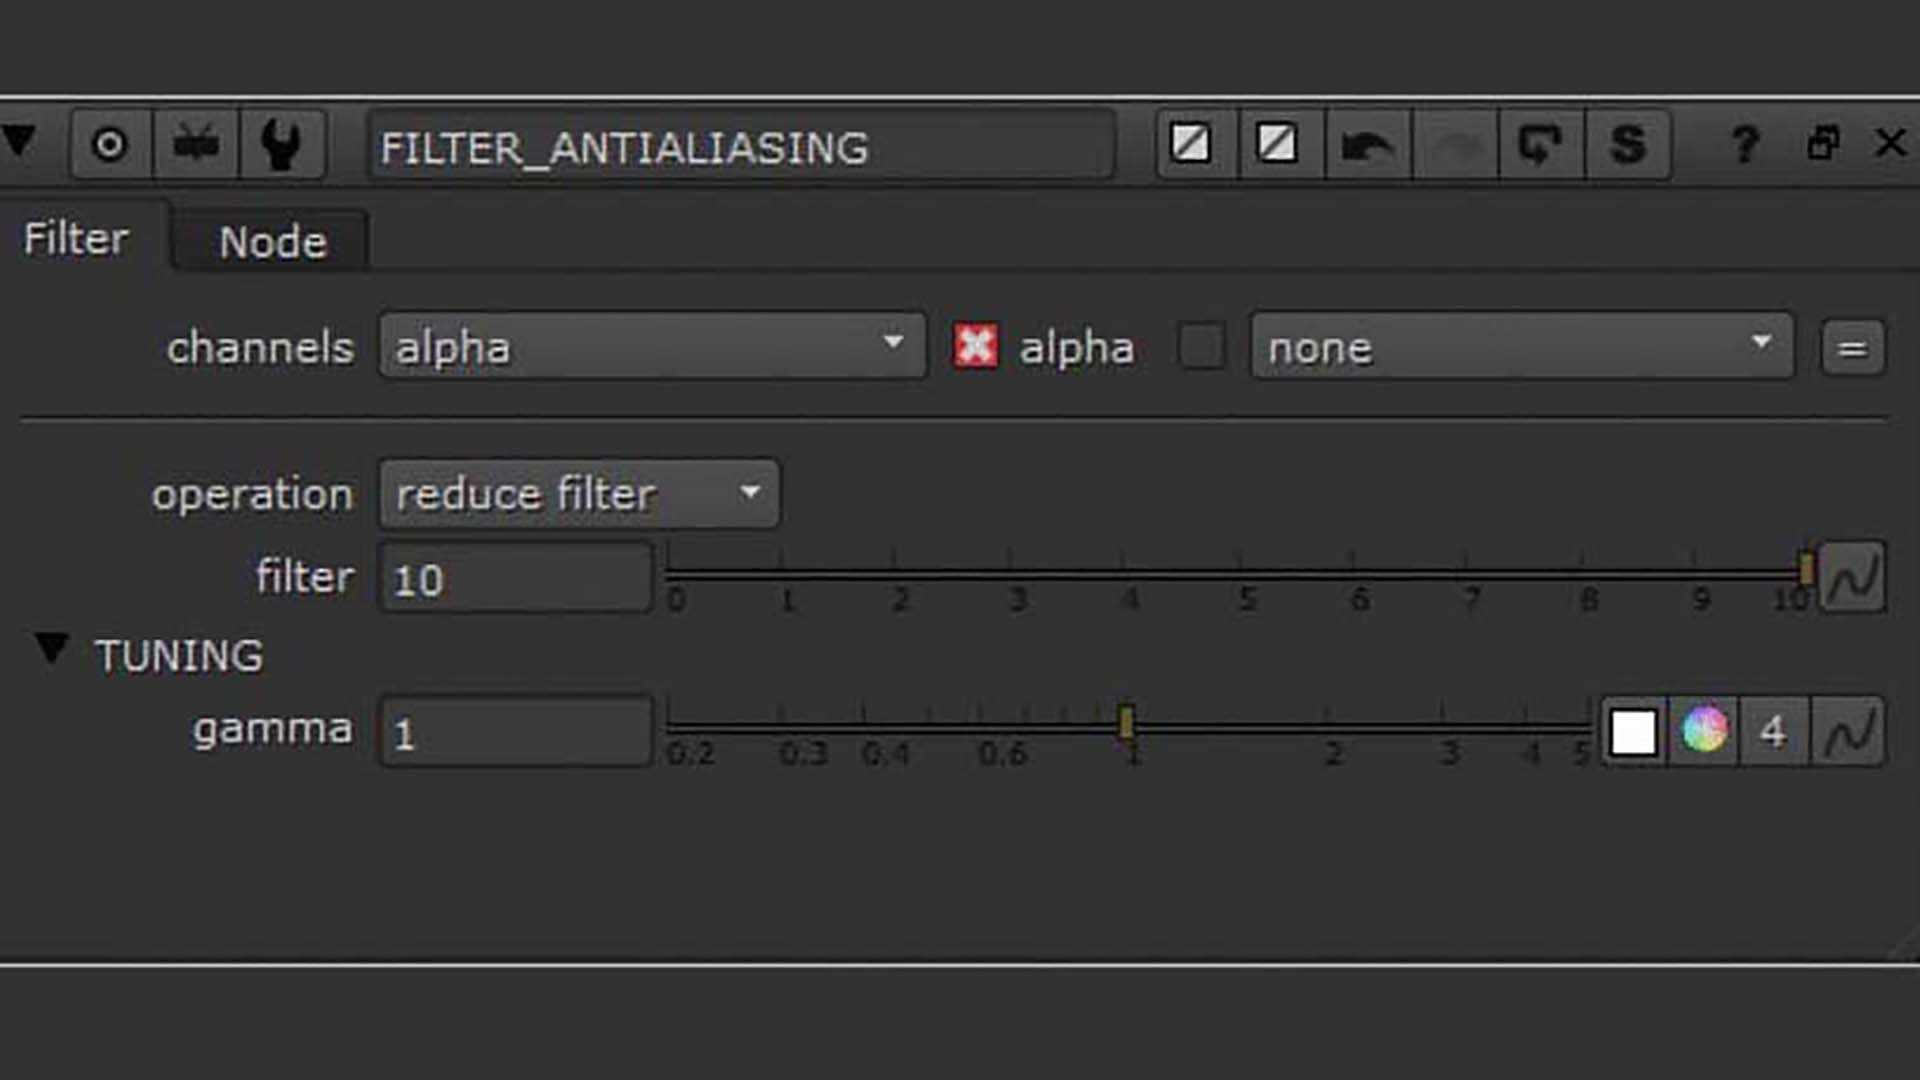Click the equals button beside none dropdown
This screenshot has width=1920, height=1080.
(1852, 348)
